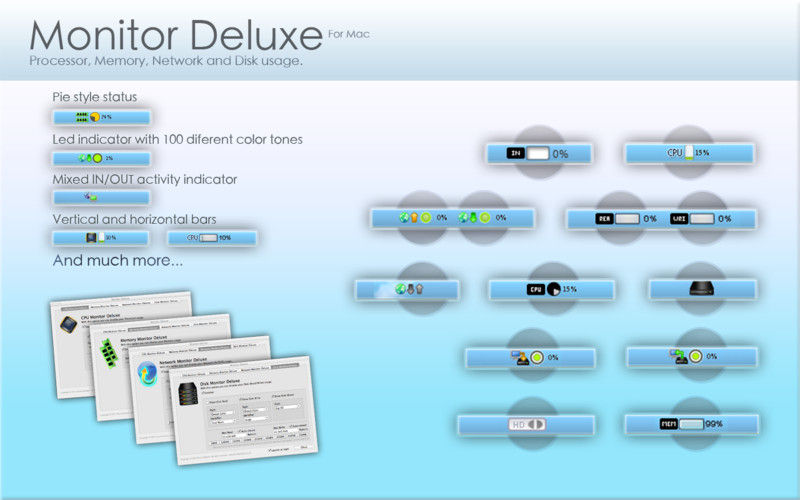Click the 0% value after the WRI bar
This screenshot has height=500, width=800.
[725, 218]
